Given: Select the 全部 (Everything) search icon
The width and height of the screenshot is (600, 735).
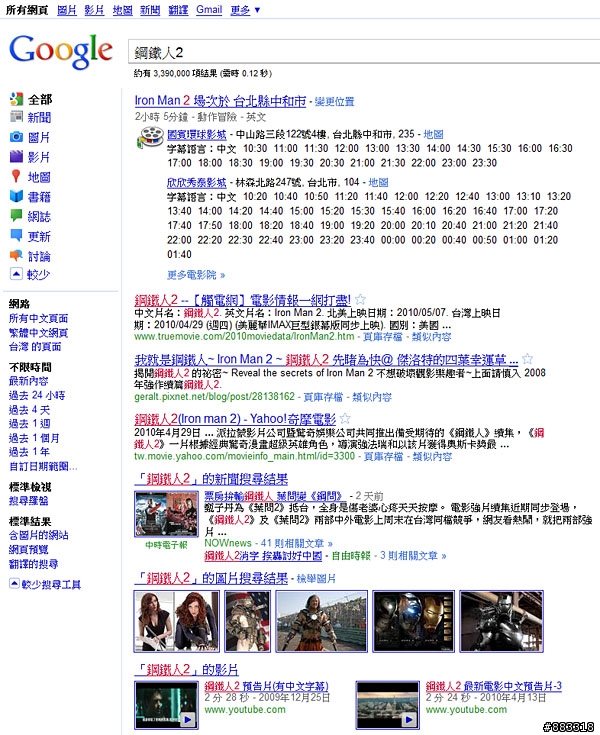Looking at the screenshot, I should pyautogui.click(x=16, y=99).
